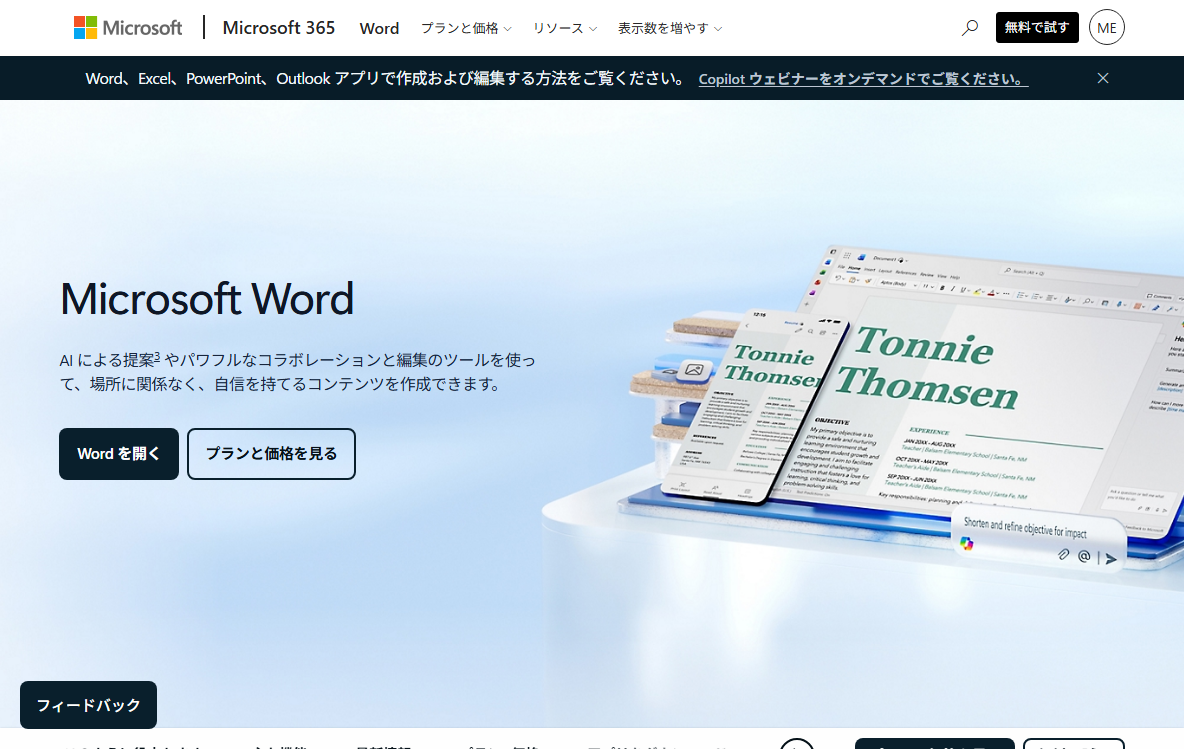Expand the リソース dropdown menu
This screenshot has width=1184, height=749.
click(565, 28)
